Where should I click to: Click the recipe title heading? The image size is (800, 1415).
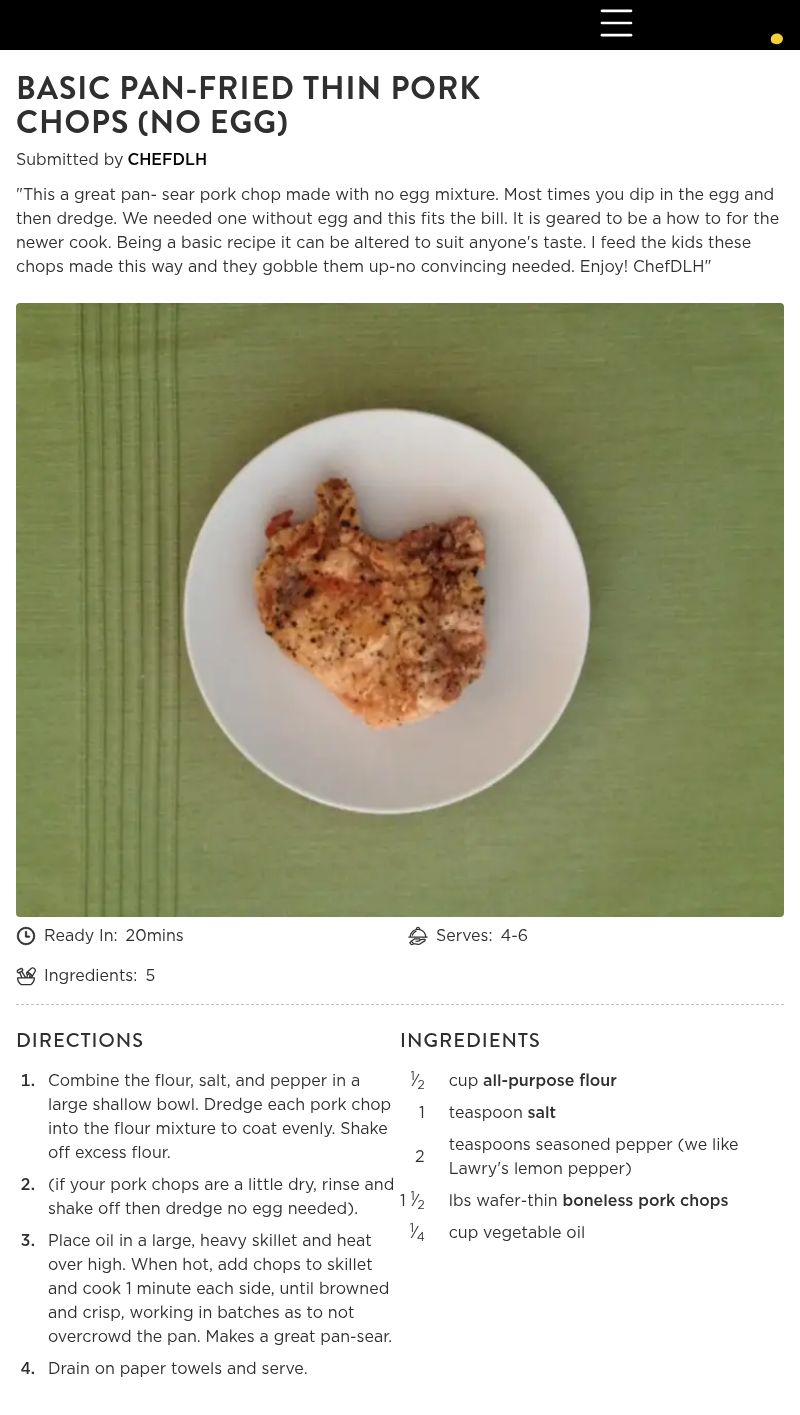point(248,105)
